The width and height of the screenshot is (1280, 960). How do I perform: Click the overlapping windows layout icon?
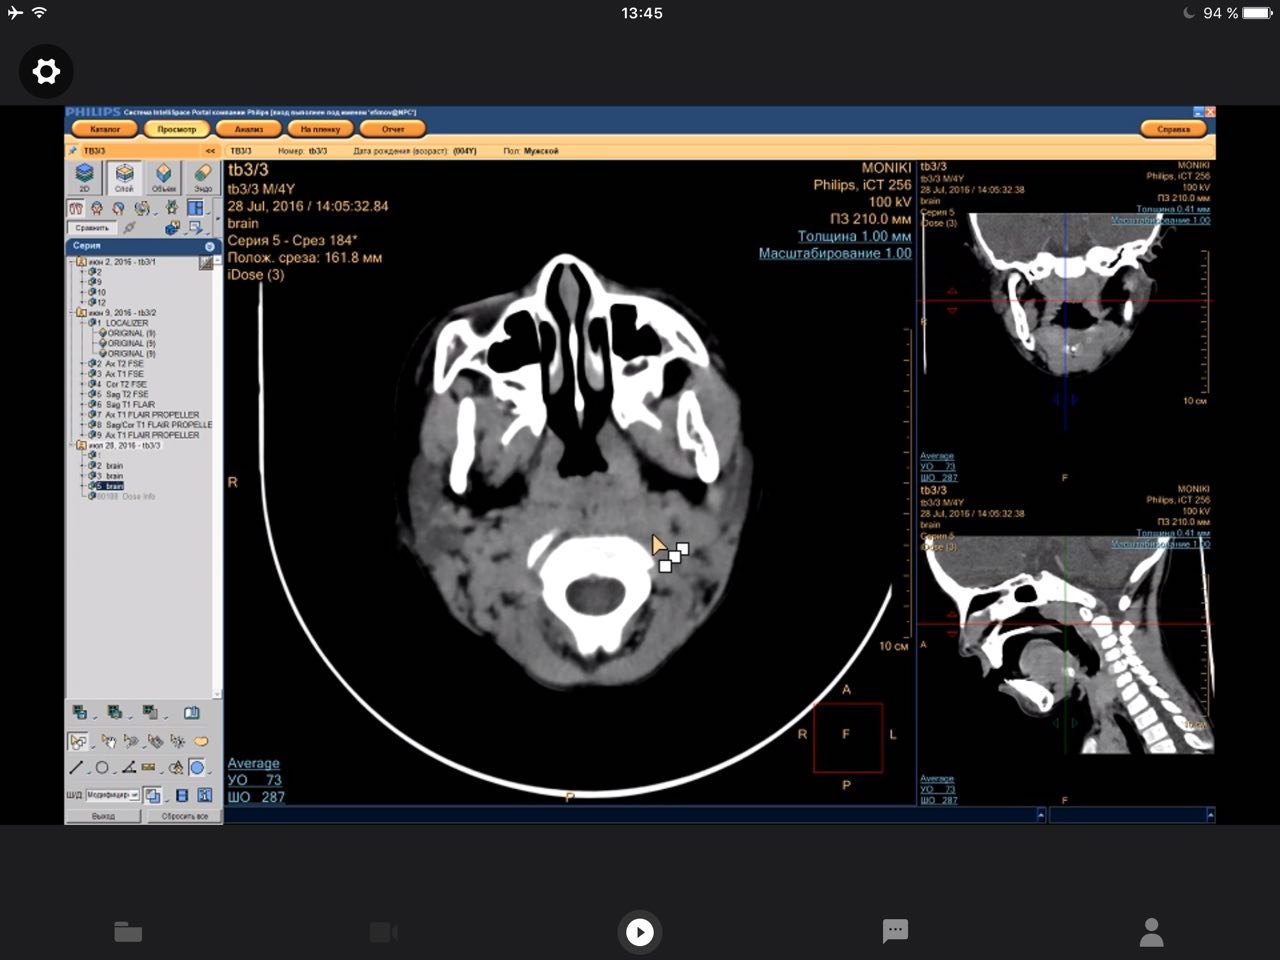click(x=153, y=795)
